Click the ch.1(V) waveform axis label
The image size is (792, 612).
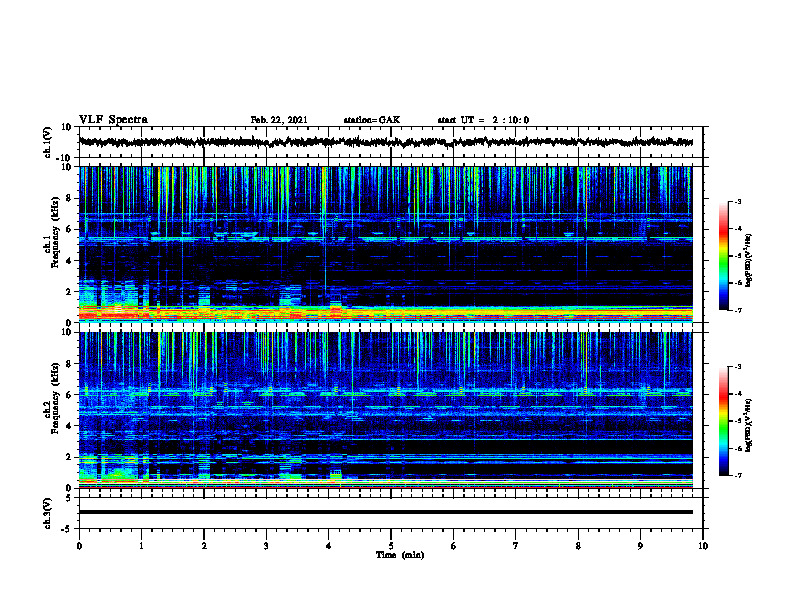(x=48, y=142)
